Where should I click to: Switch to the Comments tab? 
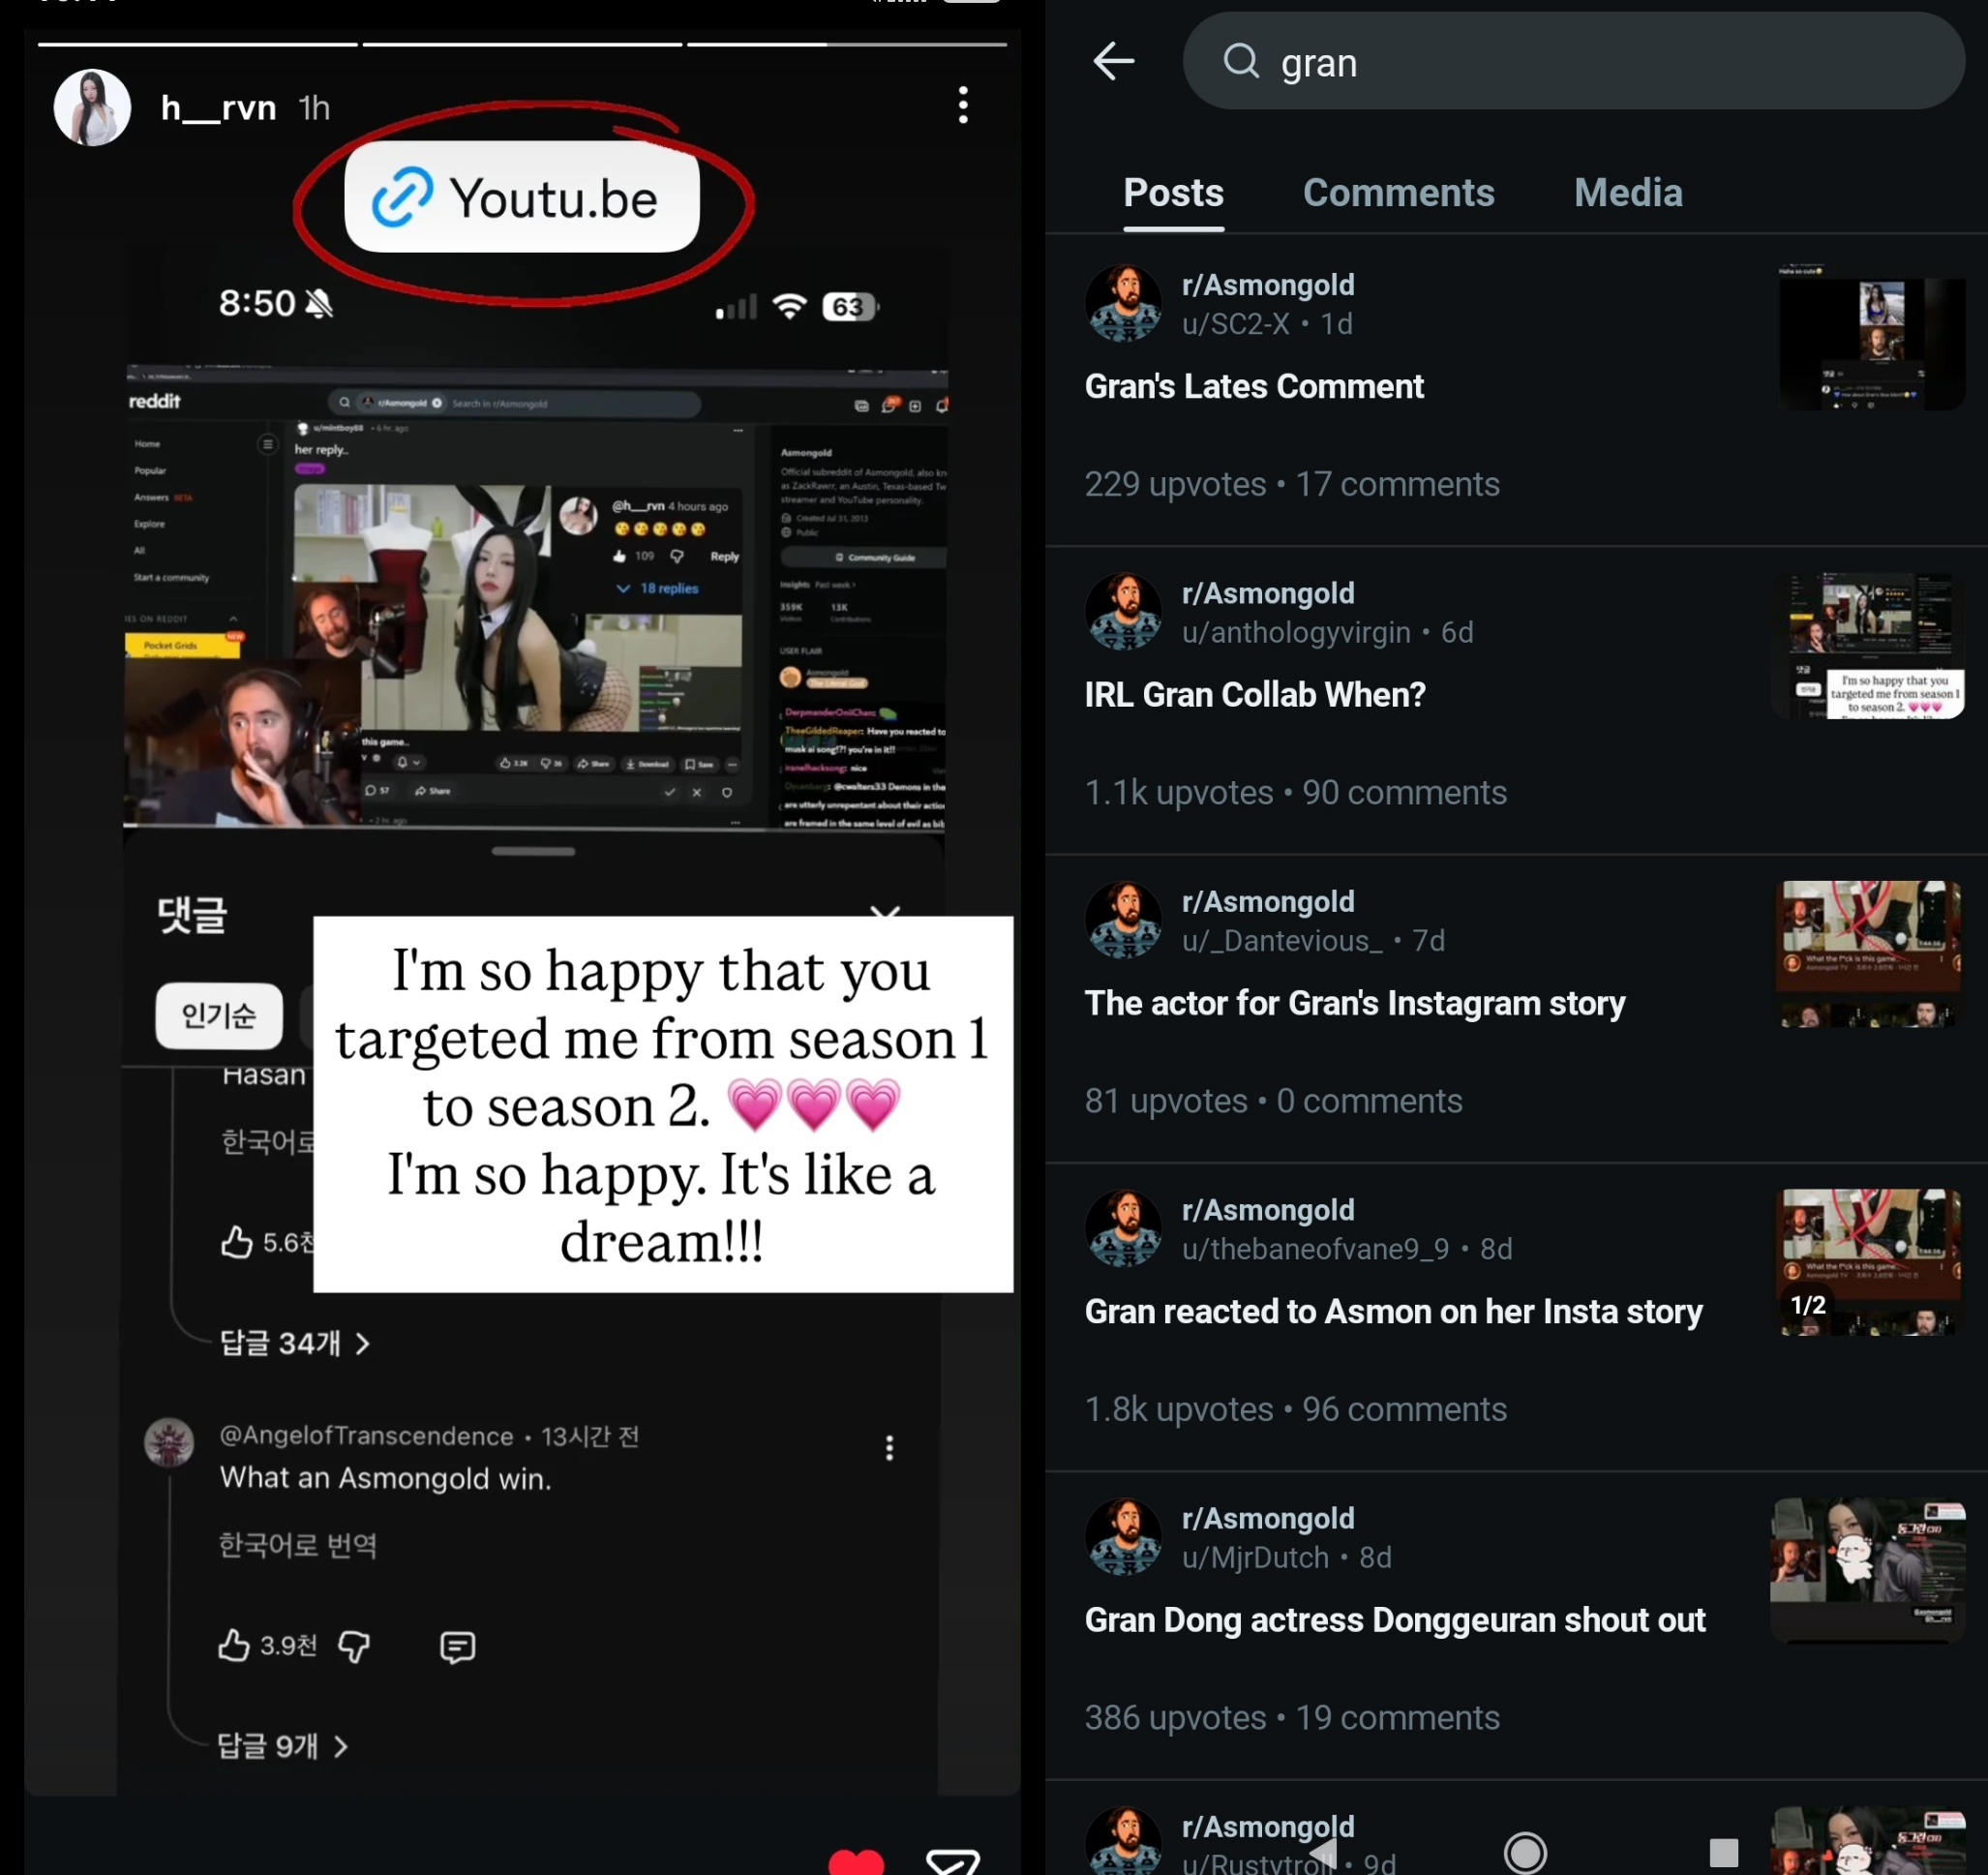coord(1398,193)
